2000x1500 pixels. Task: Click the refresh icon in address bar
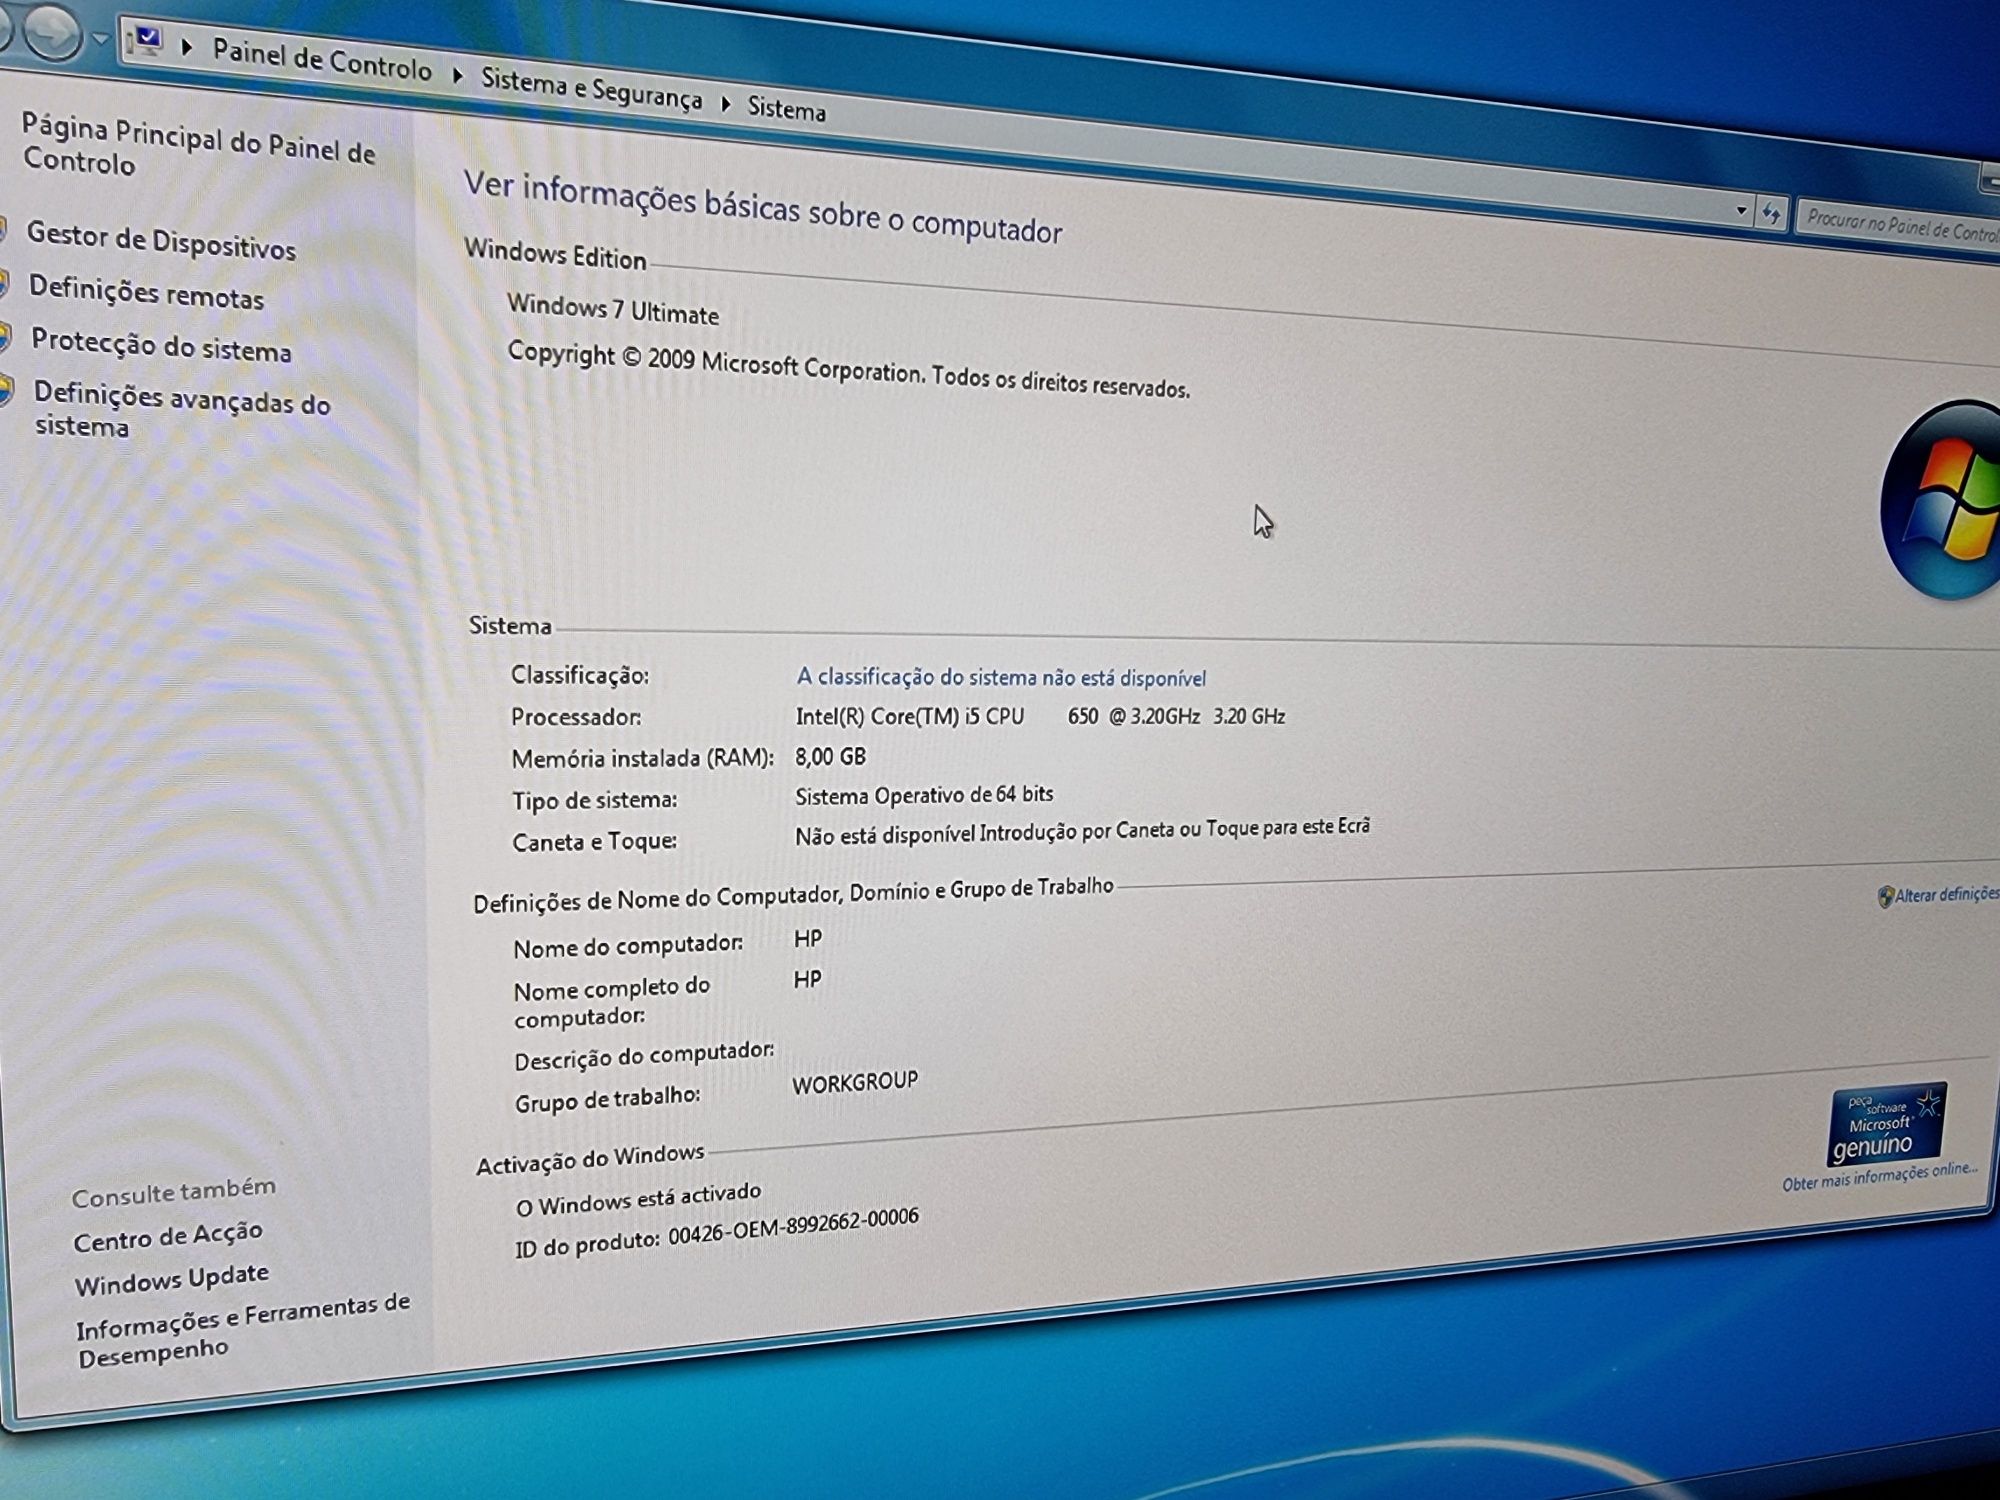click(x=1771, y=213)
